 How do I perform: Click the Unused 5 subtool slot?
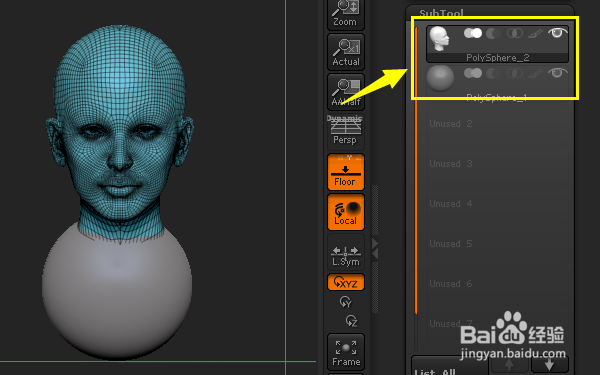click(x=497, y=244)
